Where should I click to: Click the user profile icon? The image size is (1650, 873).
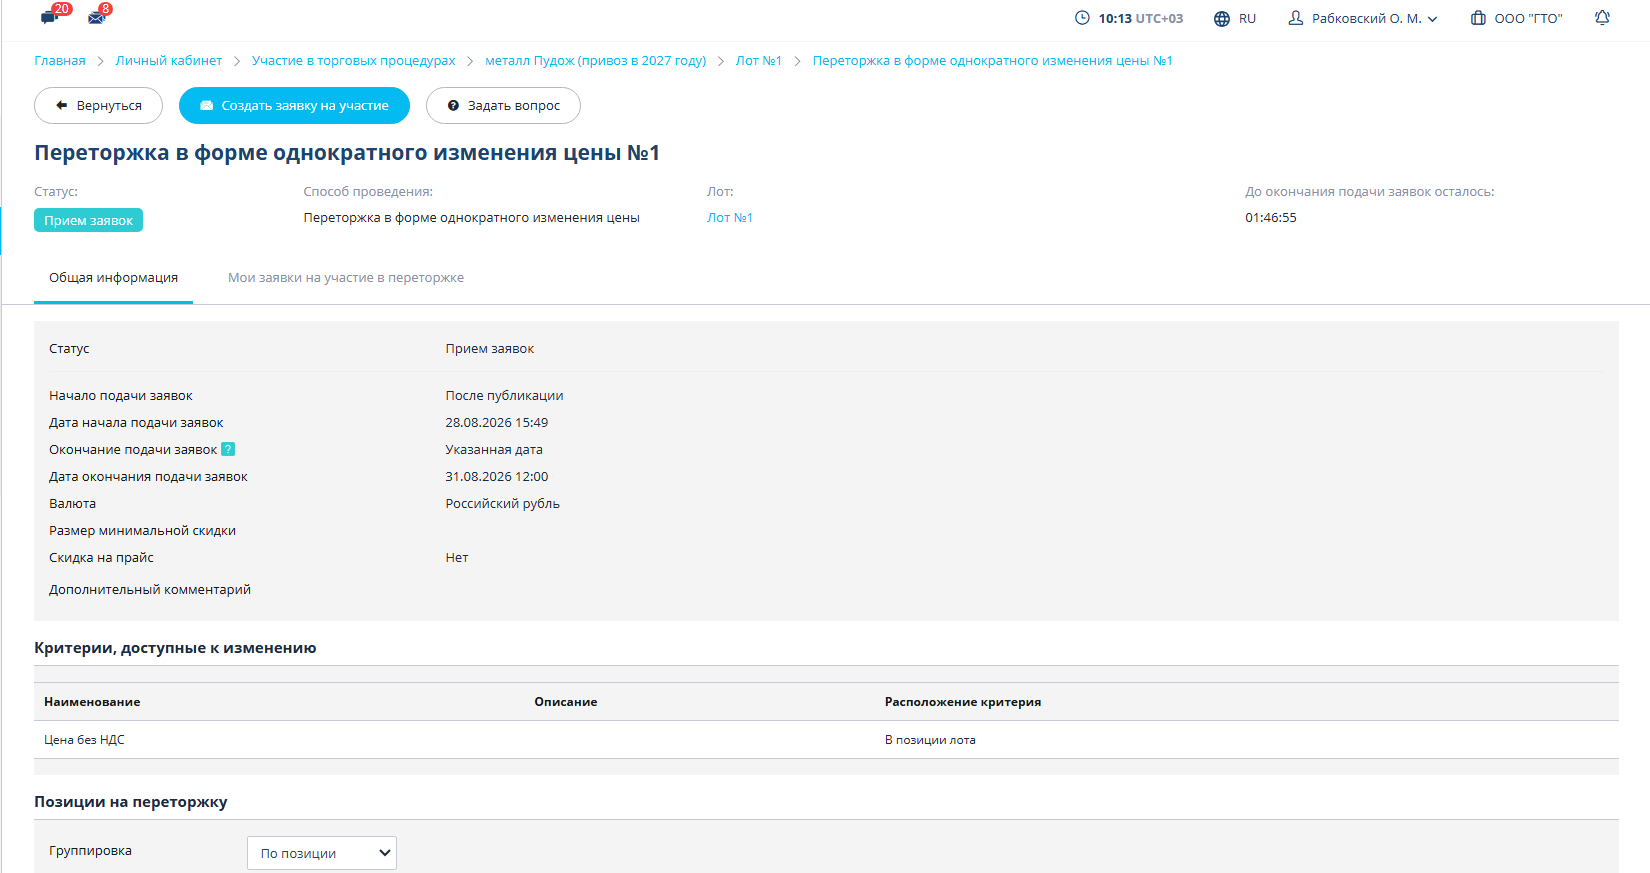[1296, 18]
